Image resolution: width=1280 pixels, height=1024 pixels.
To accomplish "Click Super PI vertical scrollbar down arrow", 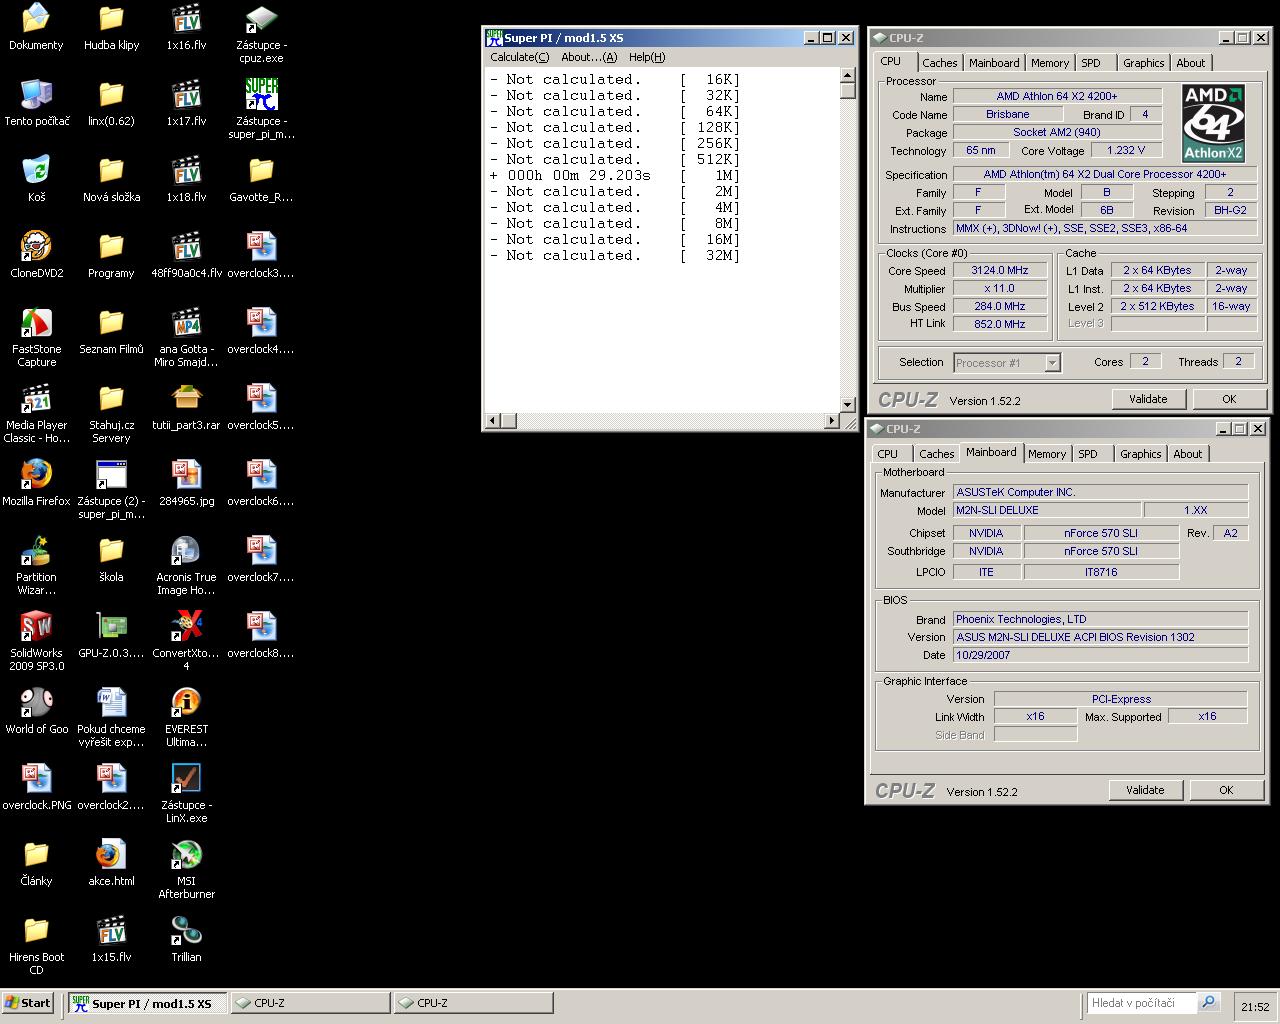I will point(848,405).
